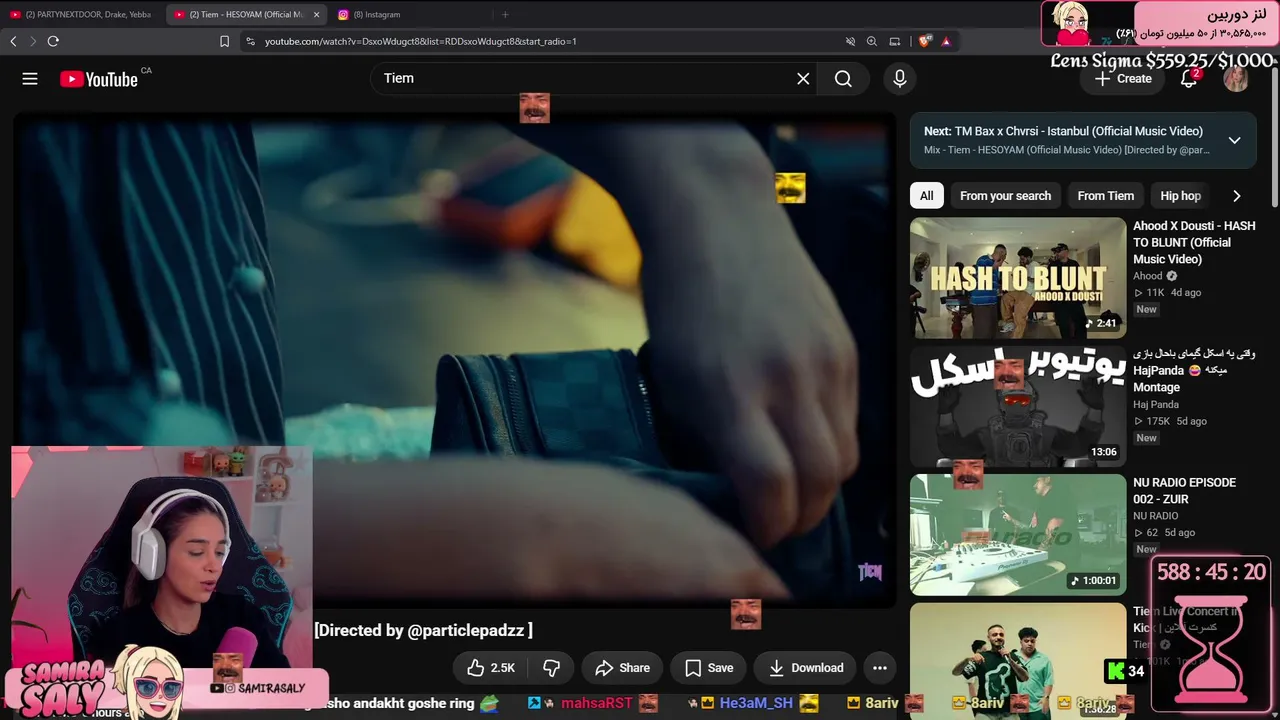The image size is (1280, 720).
Task: Visit the Haj Panda channel
Action: [1156, 404]
